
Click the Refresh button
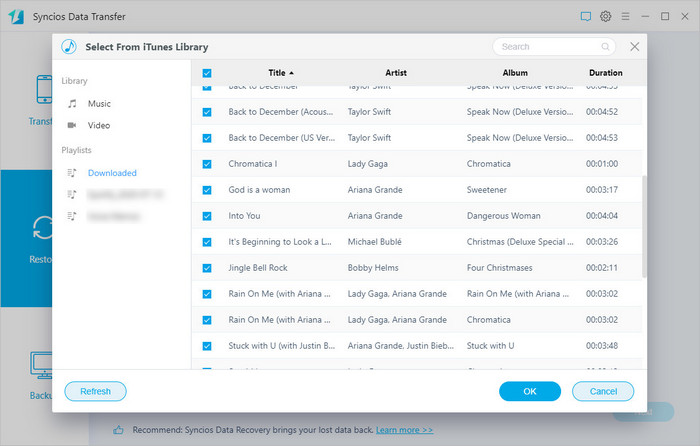click(96, 391)
